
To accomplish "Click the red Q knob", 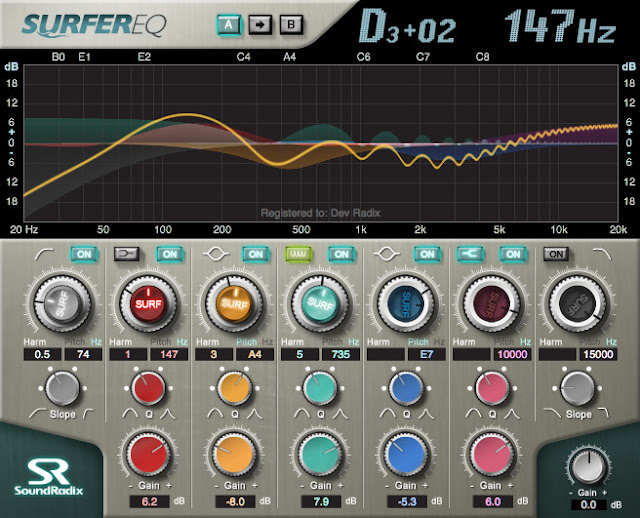I will (x=148, y=388).
